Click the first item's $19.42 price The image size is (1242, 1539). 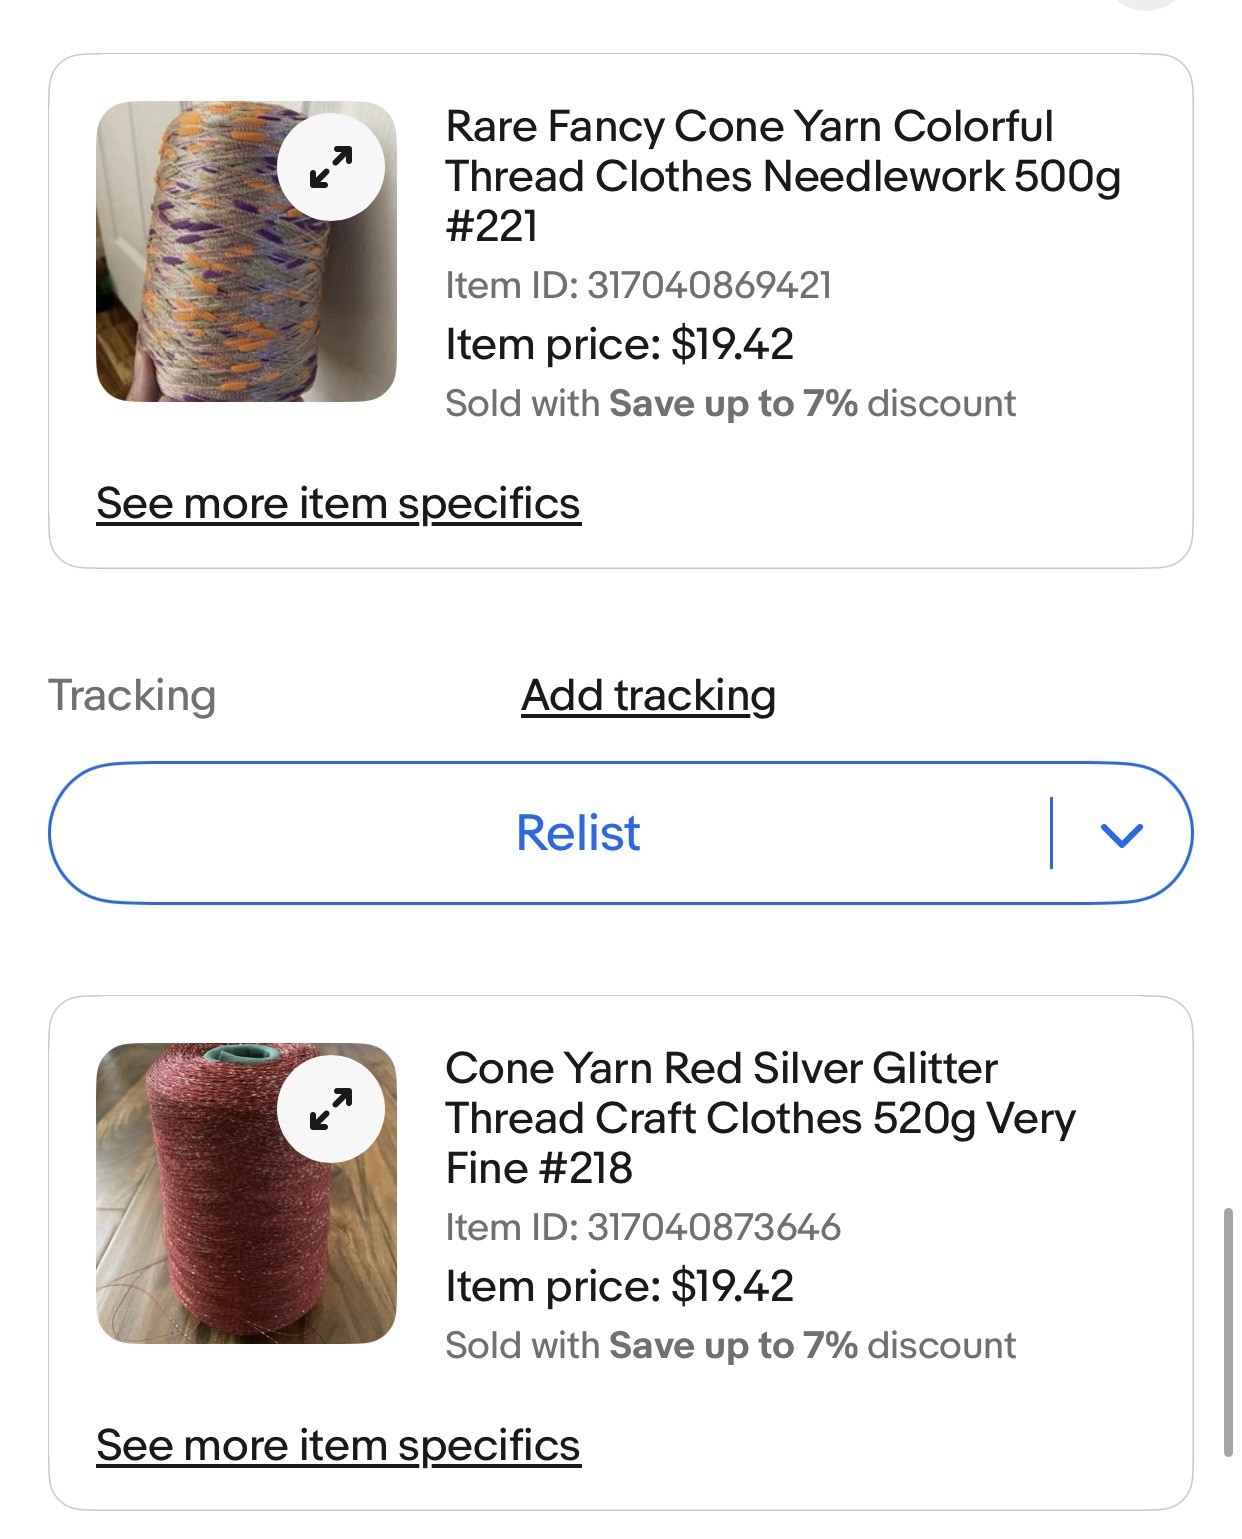[x=732, y=345]
